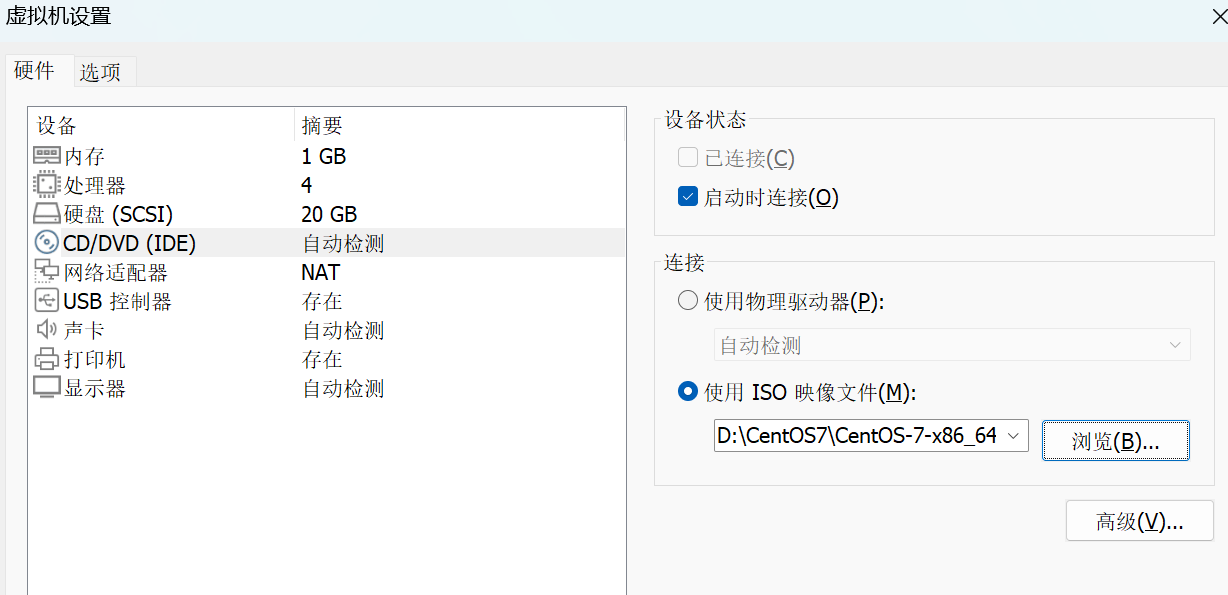The image size is (1228, 595).
Task: Uncheck 启动时连接 (Connect at power on)
Action: point(688,197)
